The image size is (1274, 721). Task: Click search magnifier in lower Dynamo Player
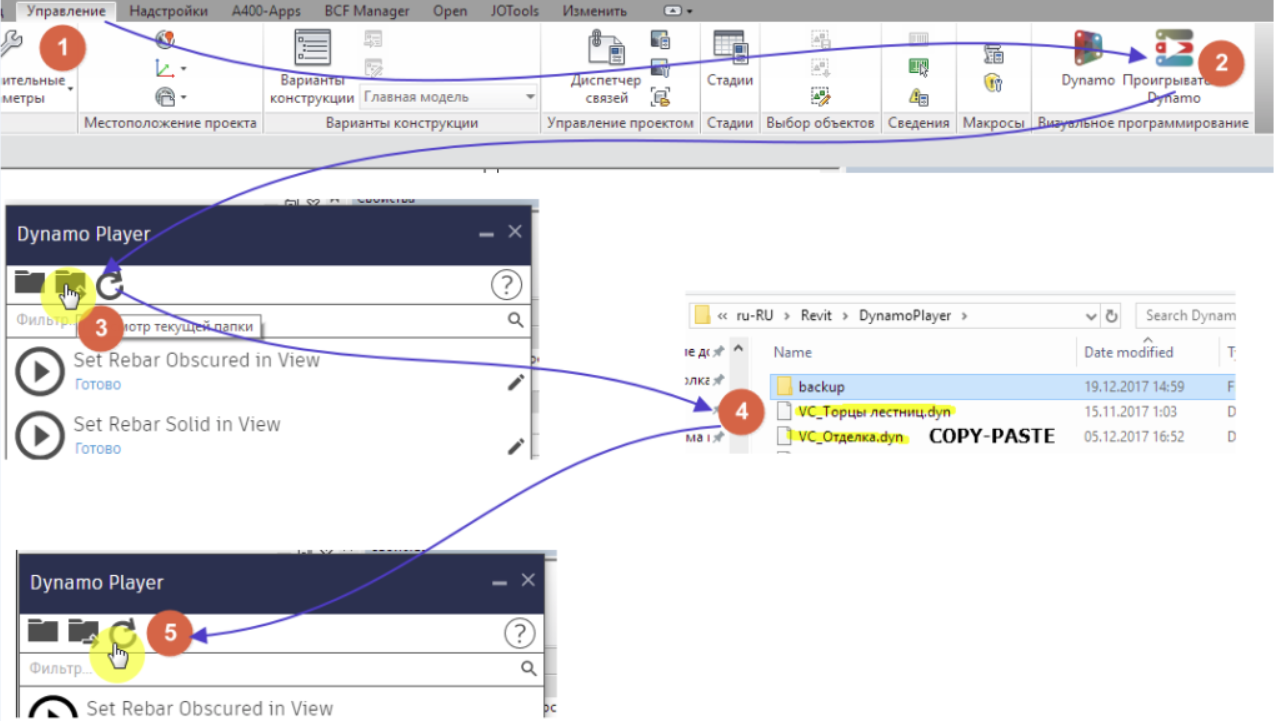click(x=528, y=668)
